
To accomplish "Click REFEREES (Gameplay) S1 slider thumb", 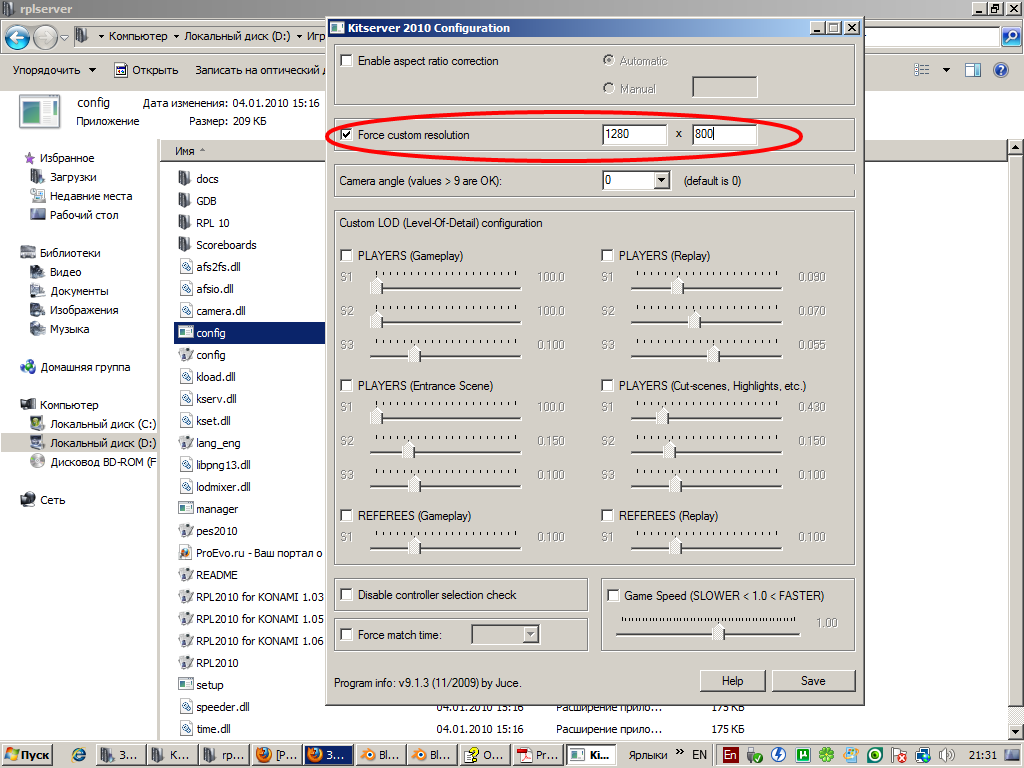I will coord(414,545).
